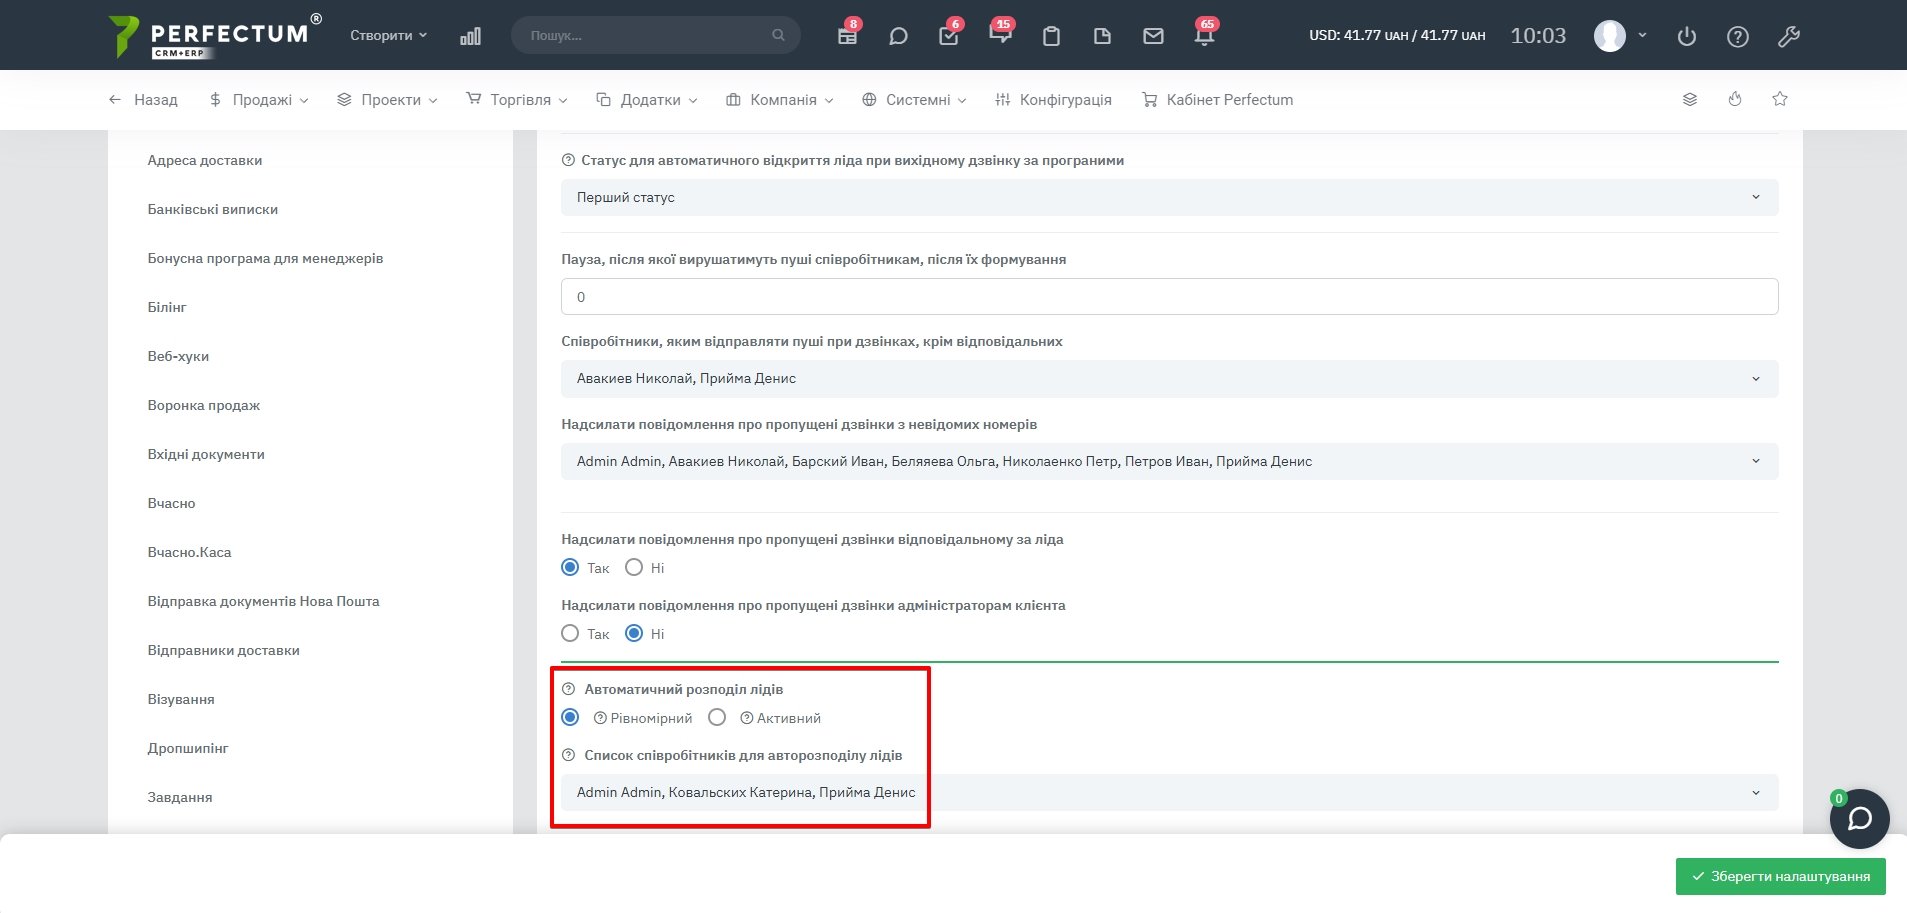Open Воронка продаж settings
The image size is (1907, 913).
coord(204,405)
